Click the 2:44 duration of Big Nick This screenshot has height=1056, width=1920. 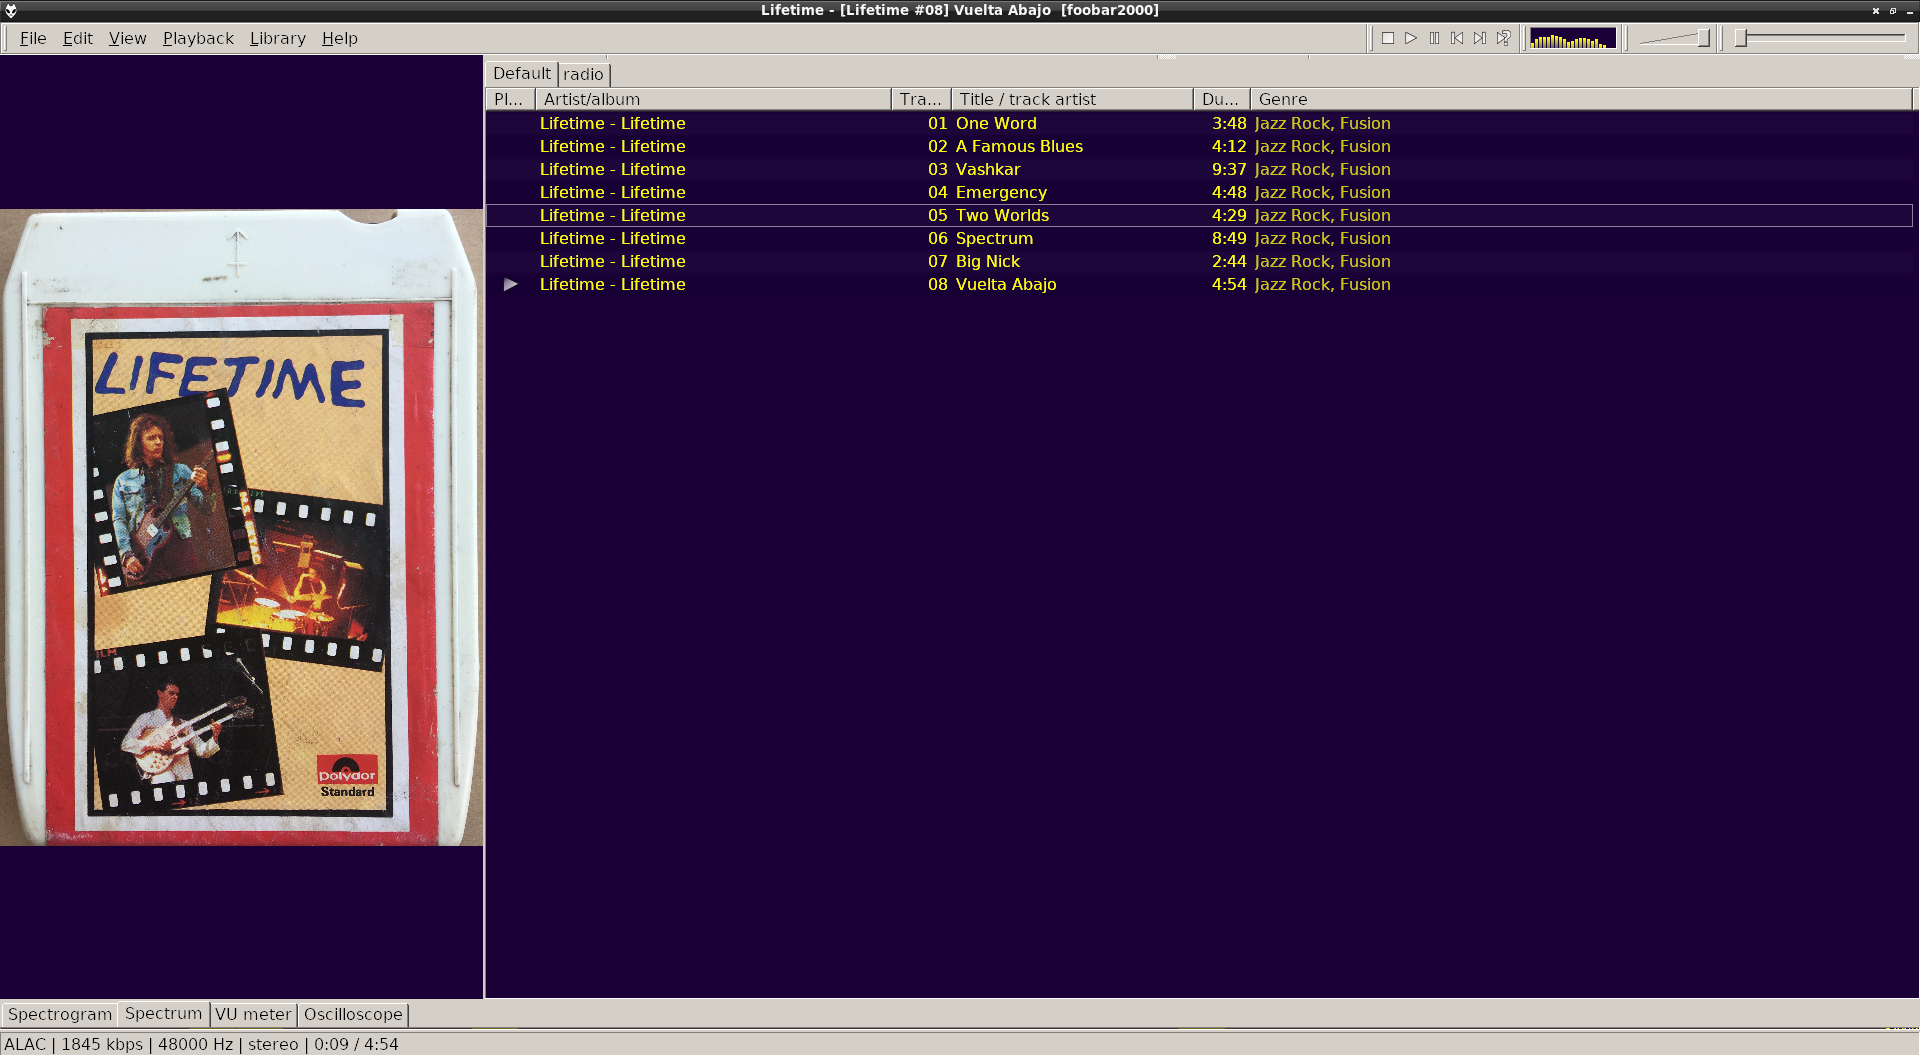1229,261
